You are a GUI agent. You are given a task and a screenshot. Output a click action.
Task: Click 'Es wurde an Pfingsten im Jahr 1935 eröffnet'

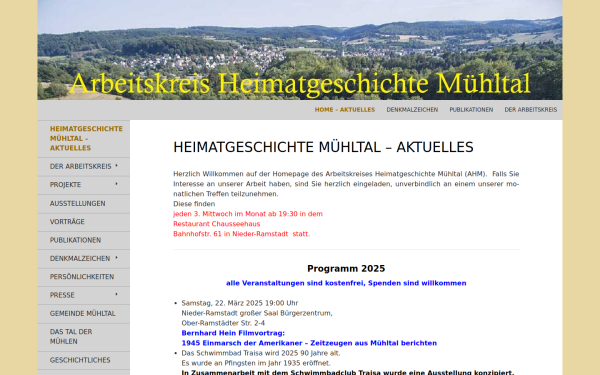click(256, 363)
